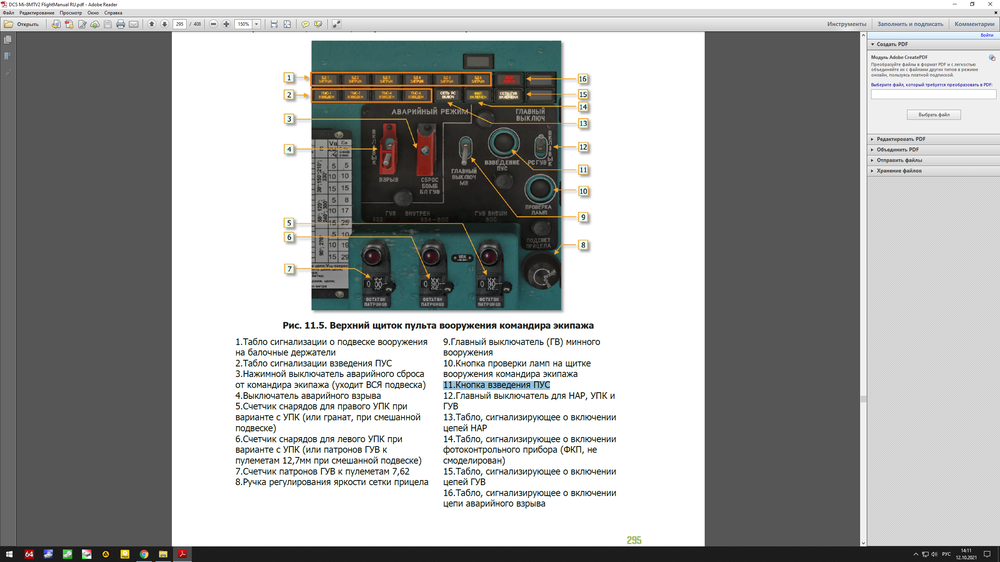Viewport: 1000px width, 562px height.
Task: Open bookmarks panel in left sidebar
Action: tap(8, 57)
